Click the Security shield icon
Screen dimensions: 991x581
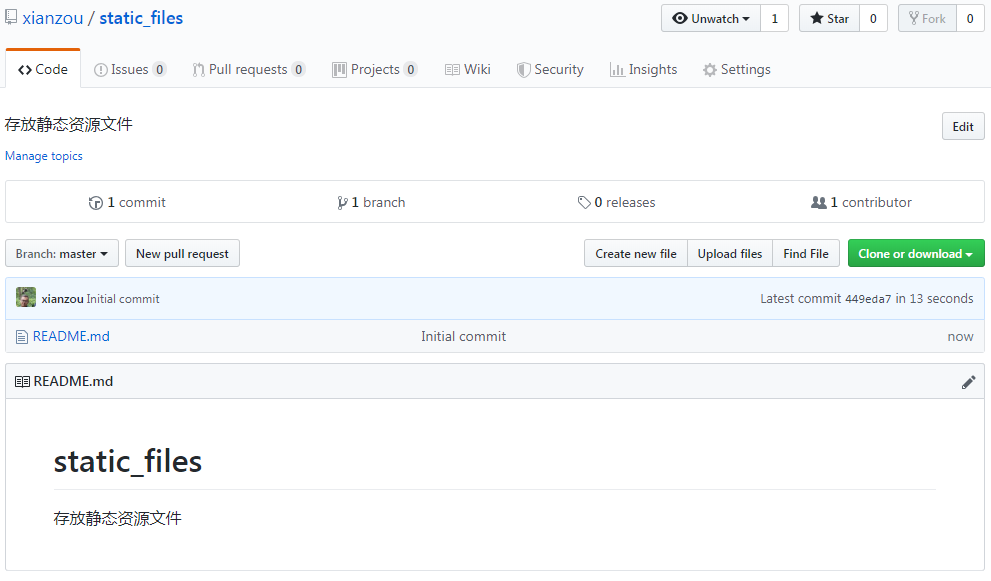pos(523,70)
